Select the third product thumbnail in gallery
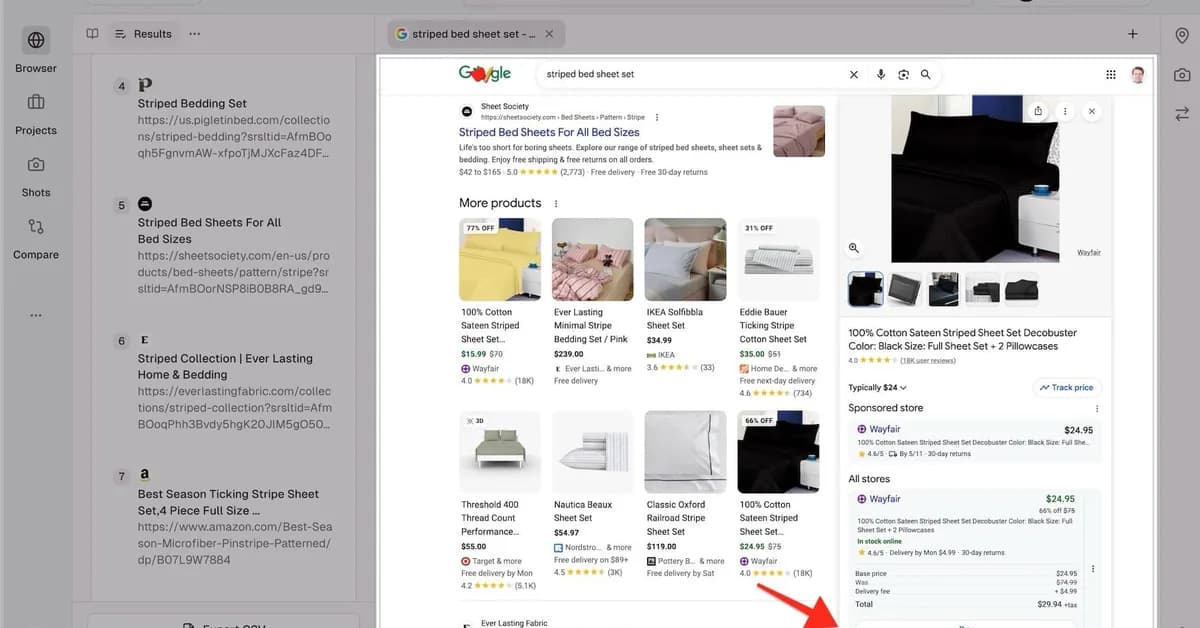 944,289
